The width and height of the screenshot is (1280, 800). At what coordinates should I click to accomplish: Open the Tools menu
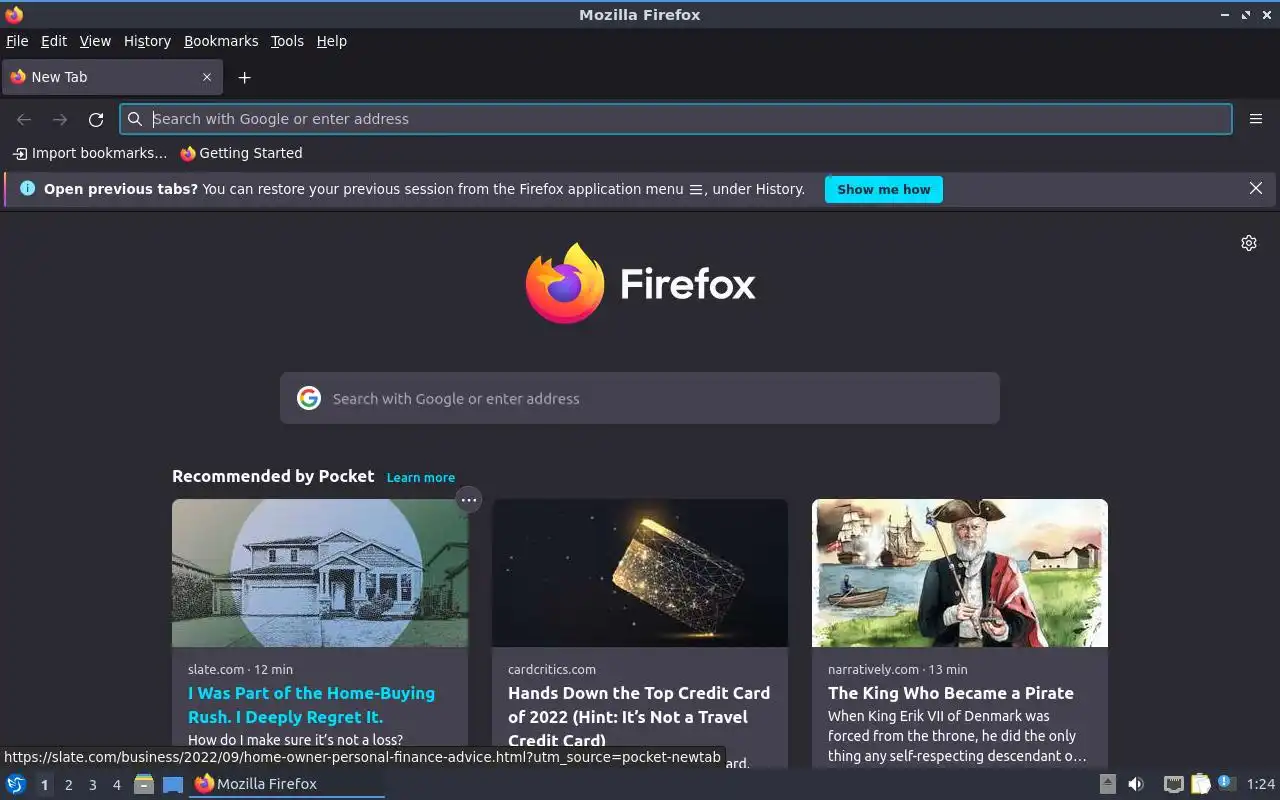(x=287, y=41)
